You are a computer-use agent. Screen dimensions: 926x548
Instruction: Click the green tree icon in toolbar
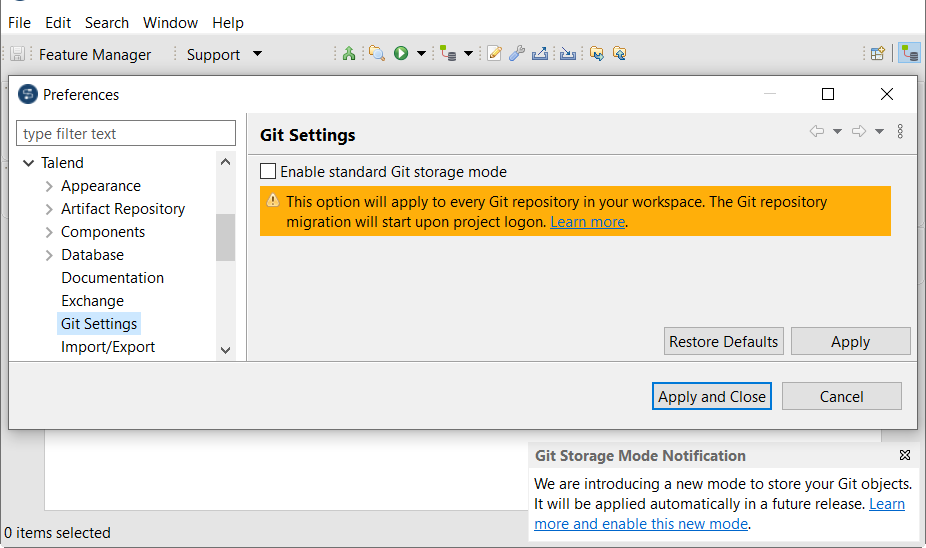(x=348, y=54)
